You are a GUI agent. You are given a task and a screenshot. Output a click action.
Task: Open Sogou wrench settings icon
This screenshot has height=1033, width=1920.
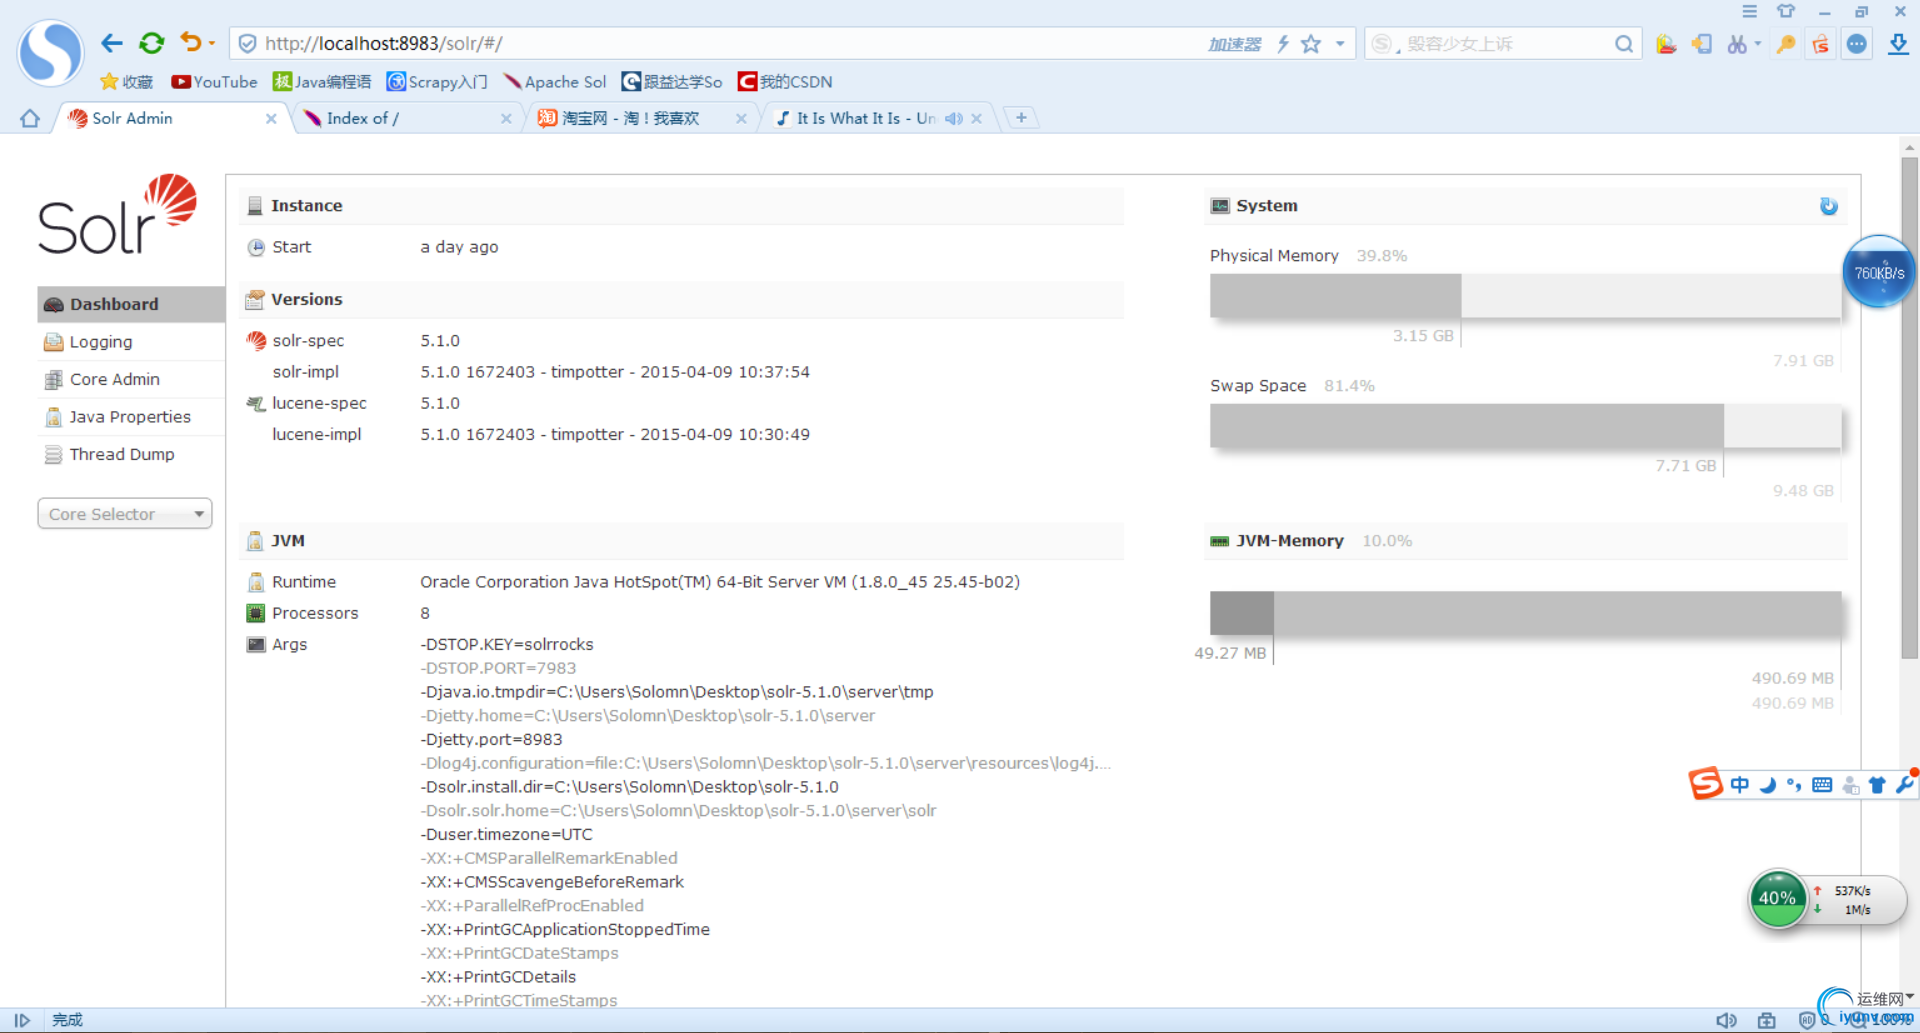coord(1903,785)
